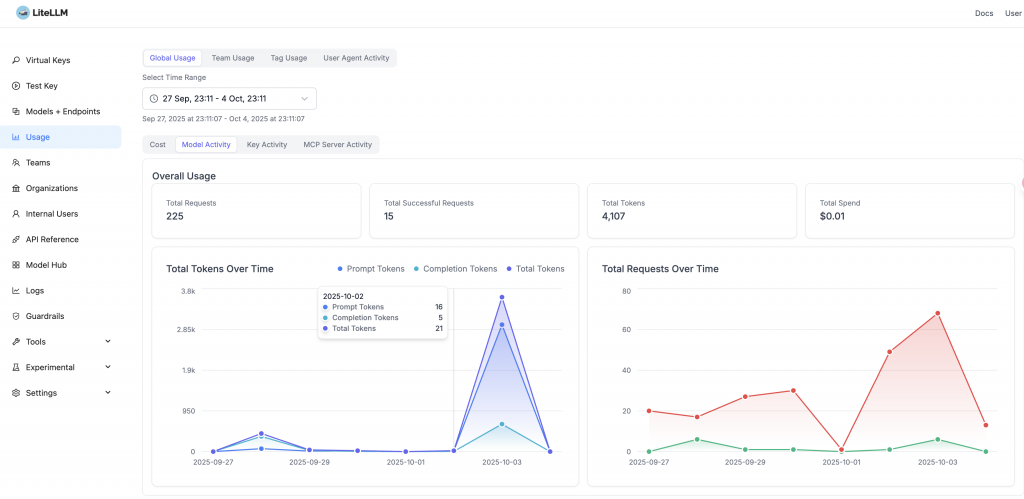Click the Models + Endpoints icon
Image resolution: width=1024 pixels, height=499 pixels.
click(16, 111)
